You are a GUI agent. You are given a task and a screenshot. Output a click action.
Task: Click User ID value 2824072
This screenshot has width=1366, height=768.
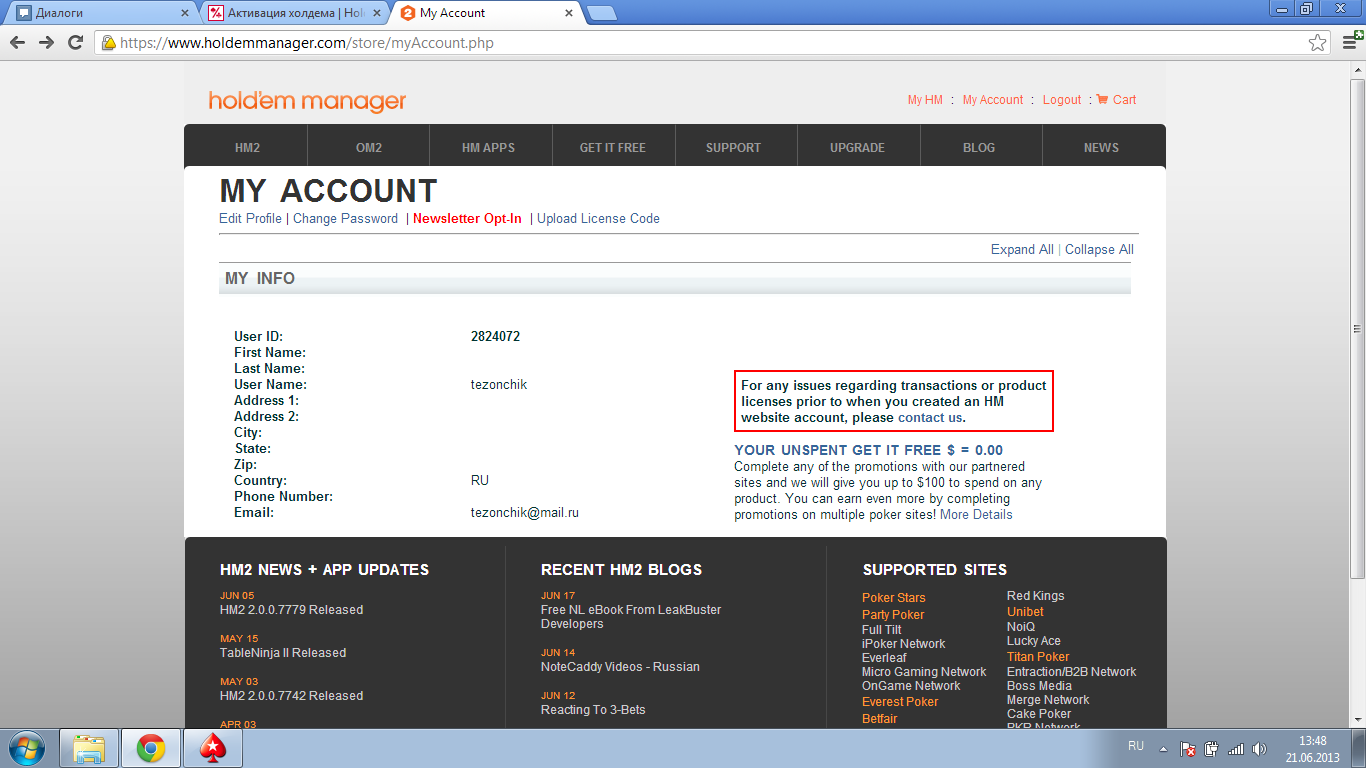[x=495, y=336]
